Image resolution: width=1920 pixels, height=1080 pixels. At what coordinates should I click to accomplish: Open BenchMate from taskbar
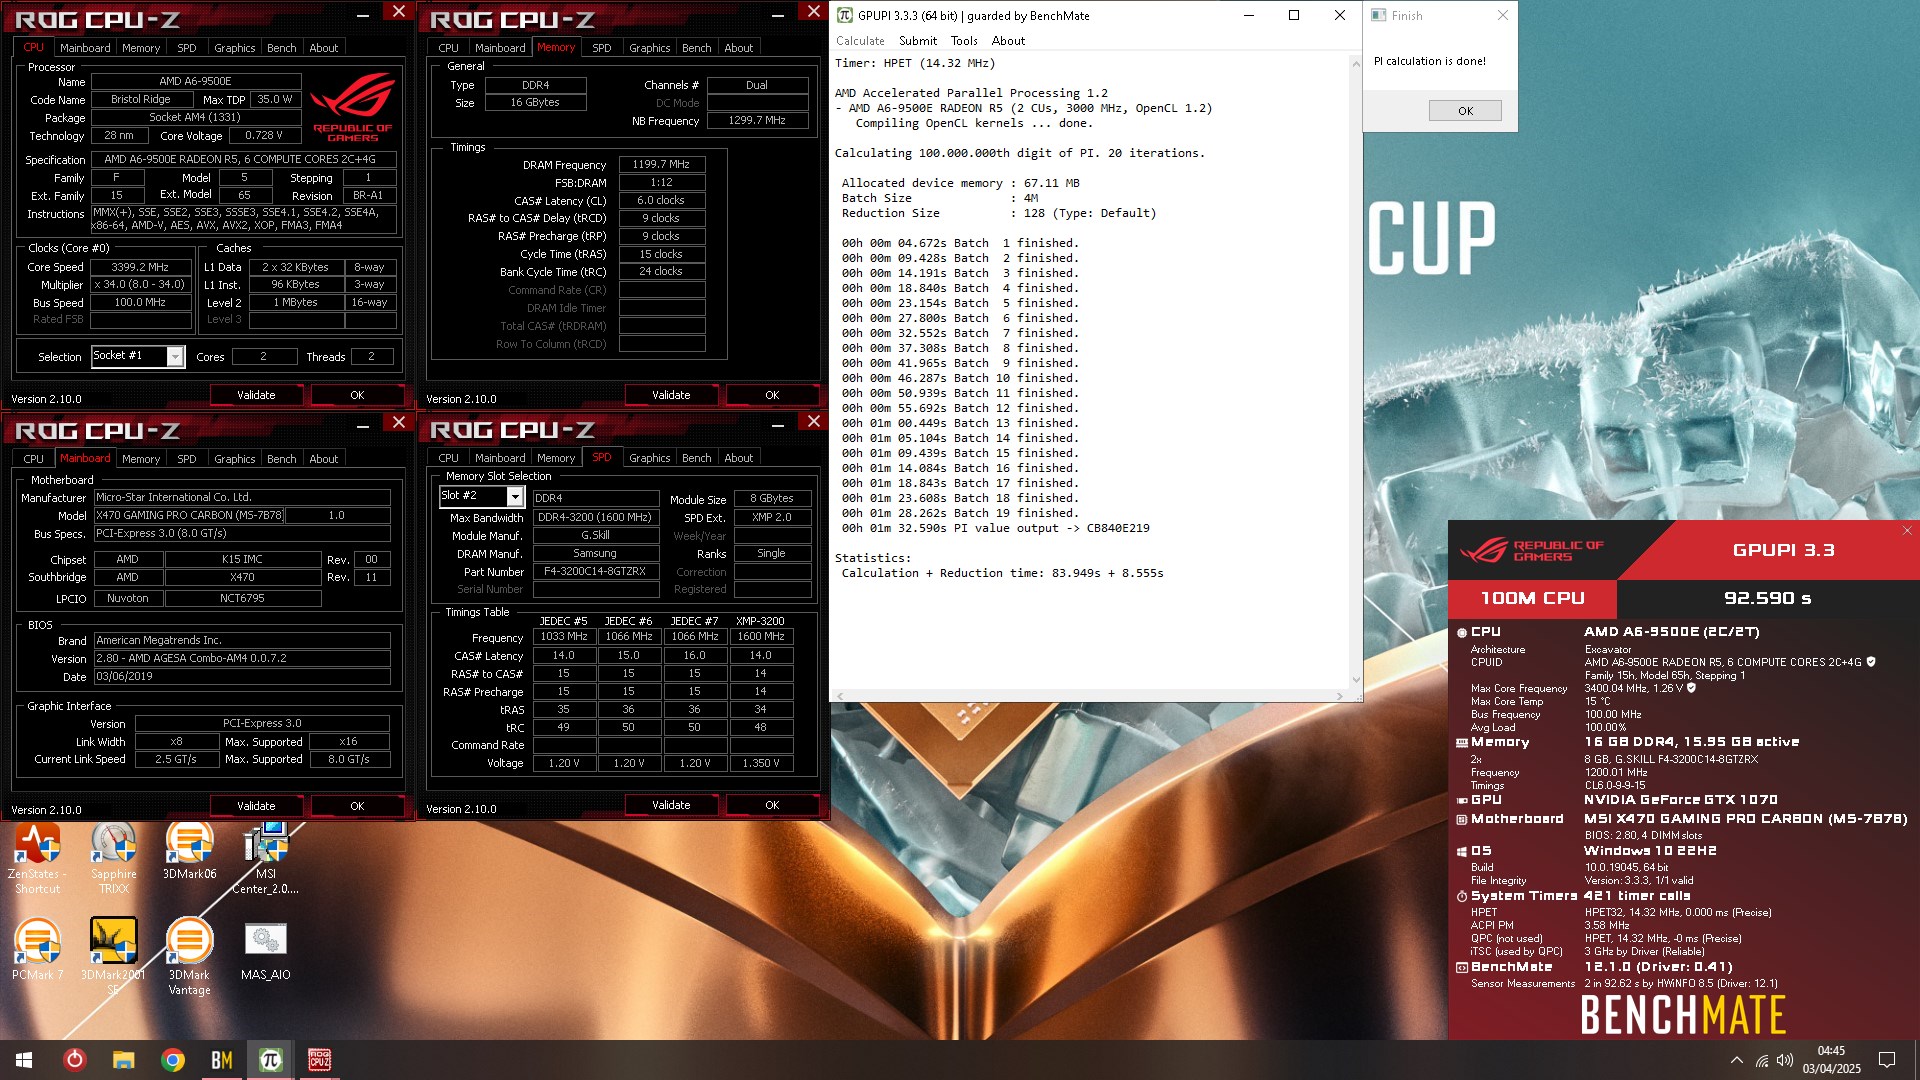tap(221, 1060)
